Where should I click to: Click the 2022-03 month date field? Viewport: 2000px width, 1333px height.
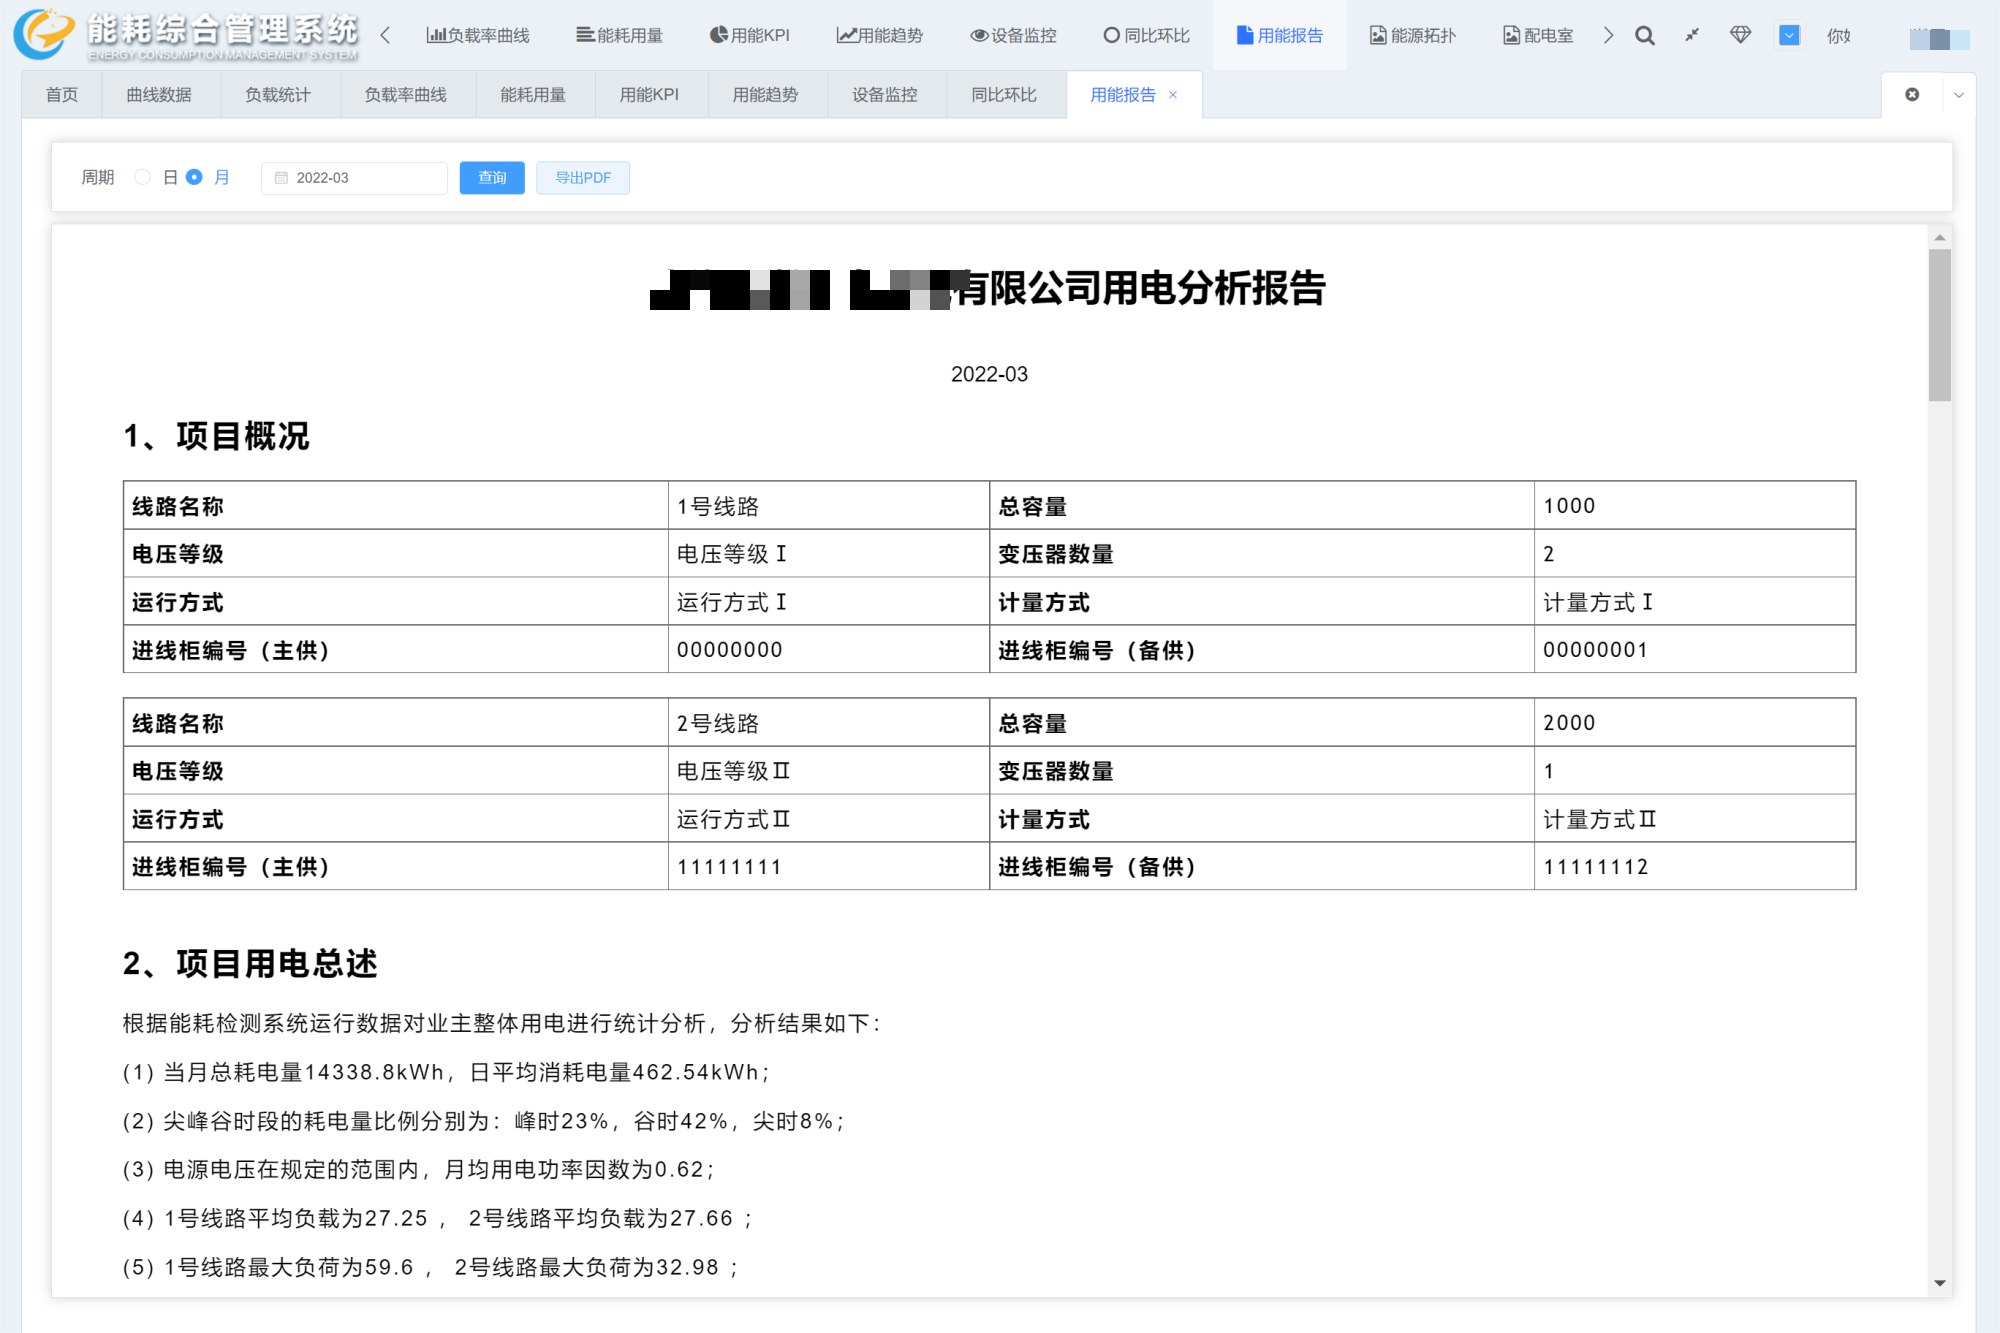click(354, 178)
